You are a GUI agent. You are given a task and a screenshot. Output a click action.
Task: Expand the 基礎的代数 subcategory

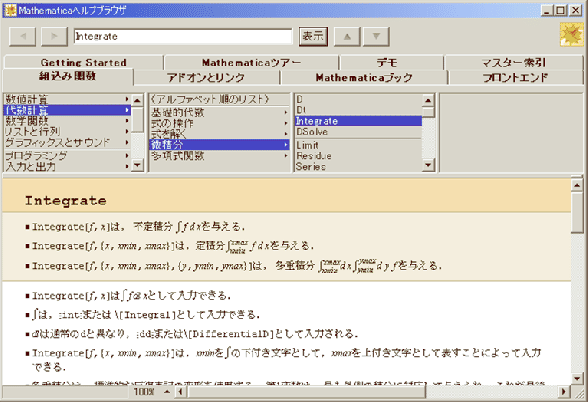coord(219,112)
